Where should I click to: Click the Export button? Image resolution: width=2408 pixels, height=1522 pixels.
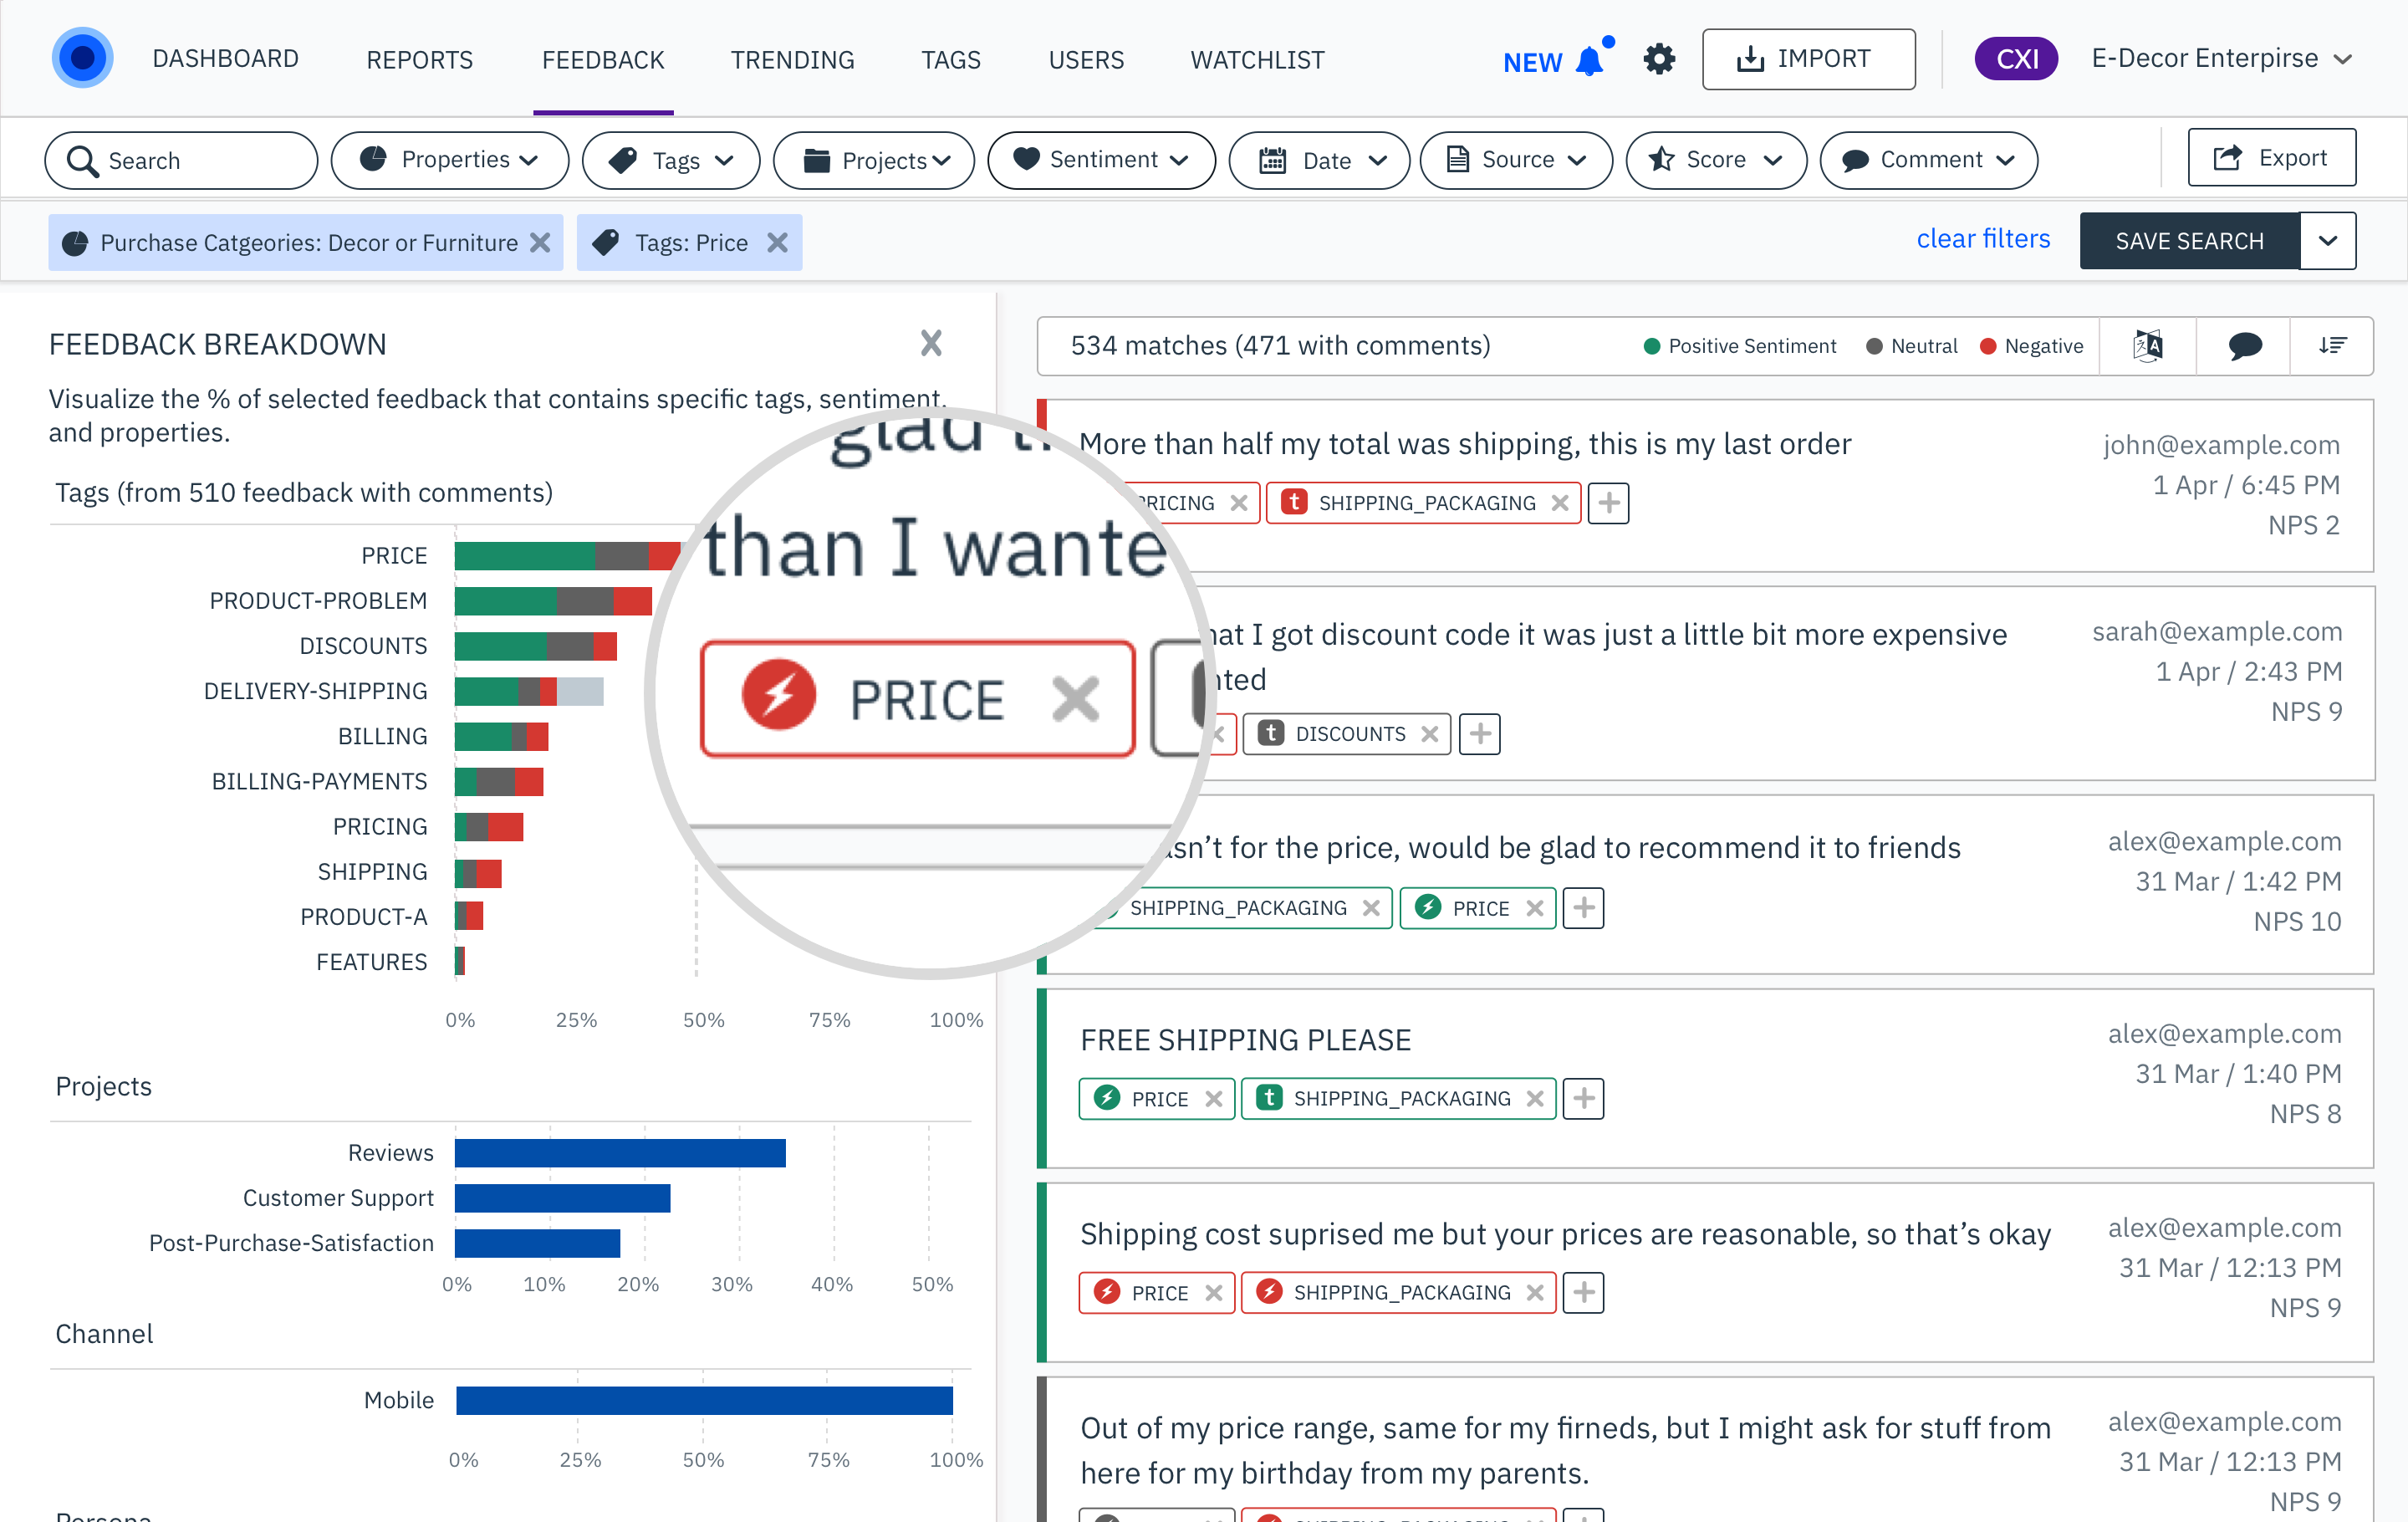pos(2271,158)
